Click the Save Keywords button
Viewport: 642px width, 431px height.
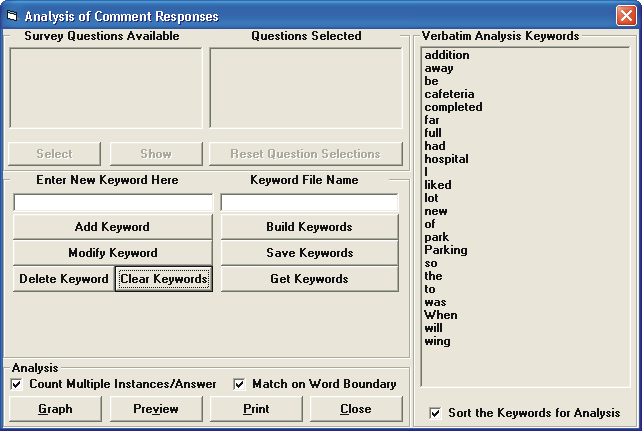point(310,253)
